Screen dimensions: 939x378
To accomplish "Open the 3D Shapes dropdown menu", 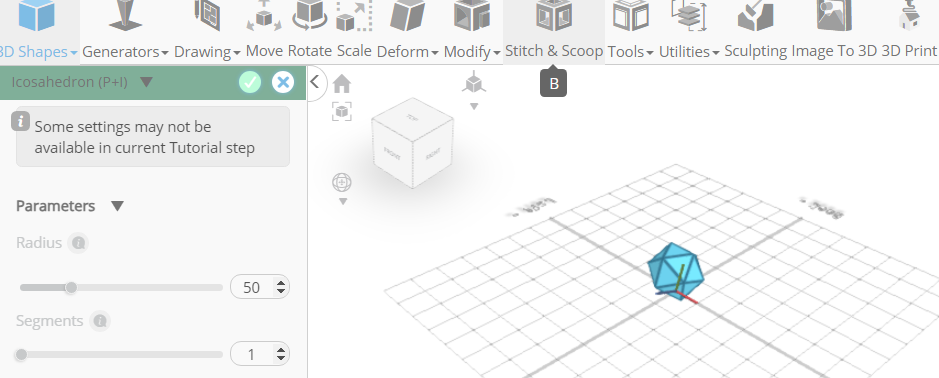I will click(x=74, y=53).
